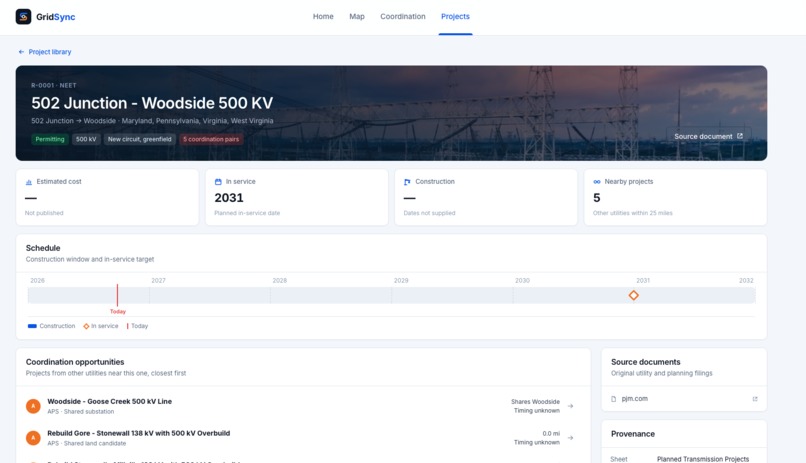Click the in-service diamond marker on timeline

click(633, 295)
